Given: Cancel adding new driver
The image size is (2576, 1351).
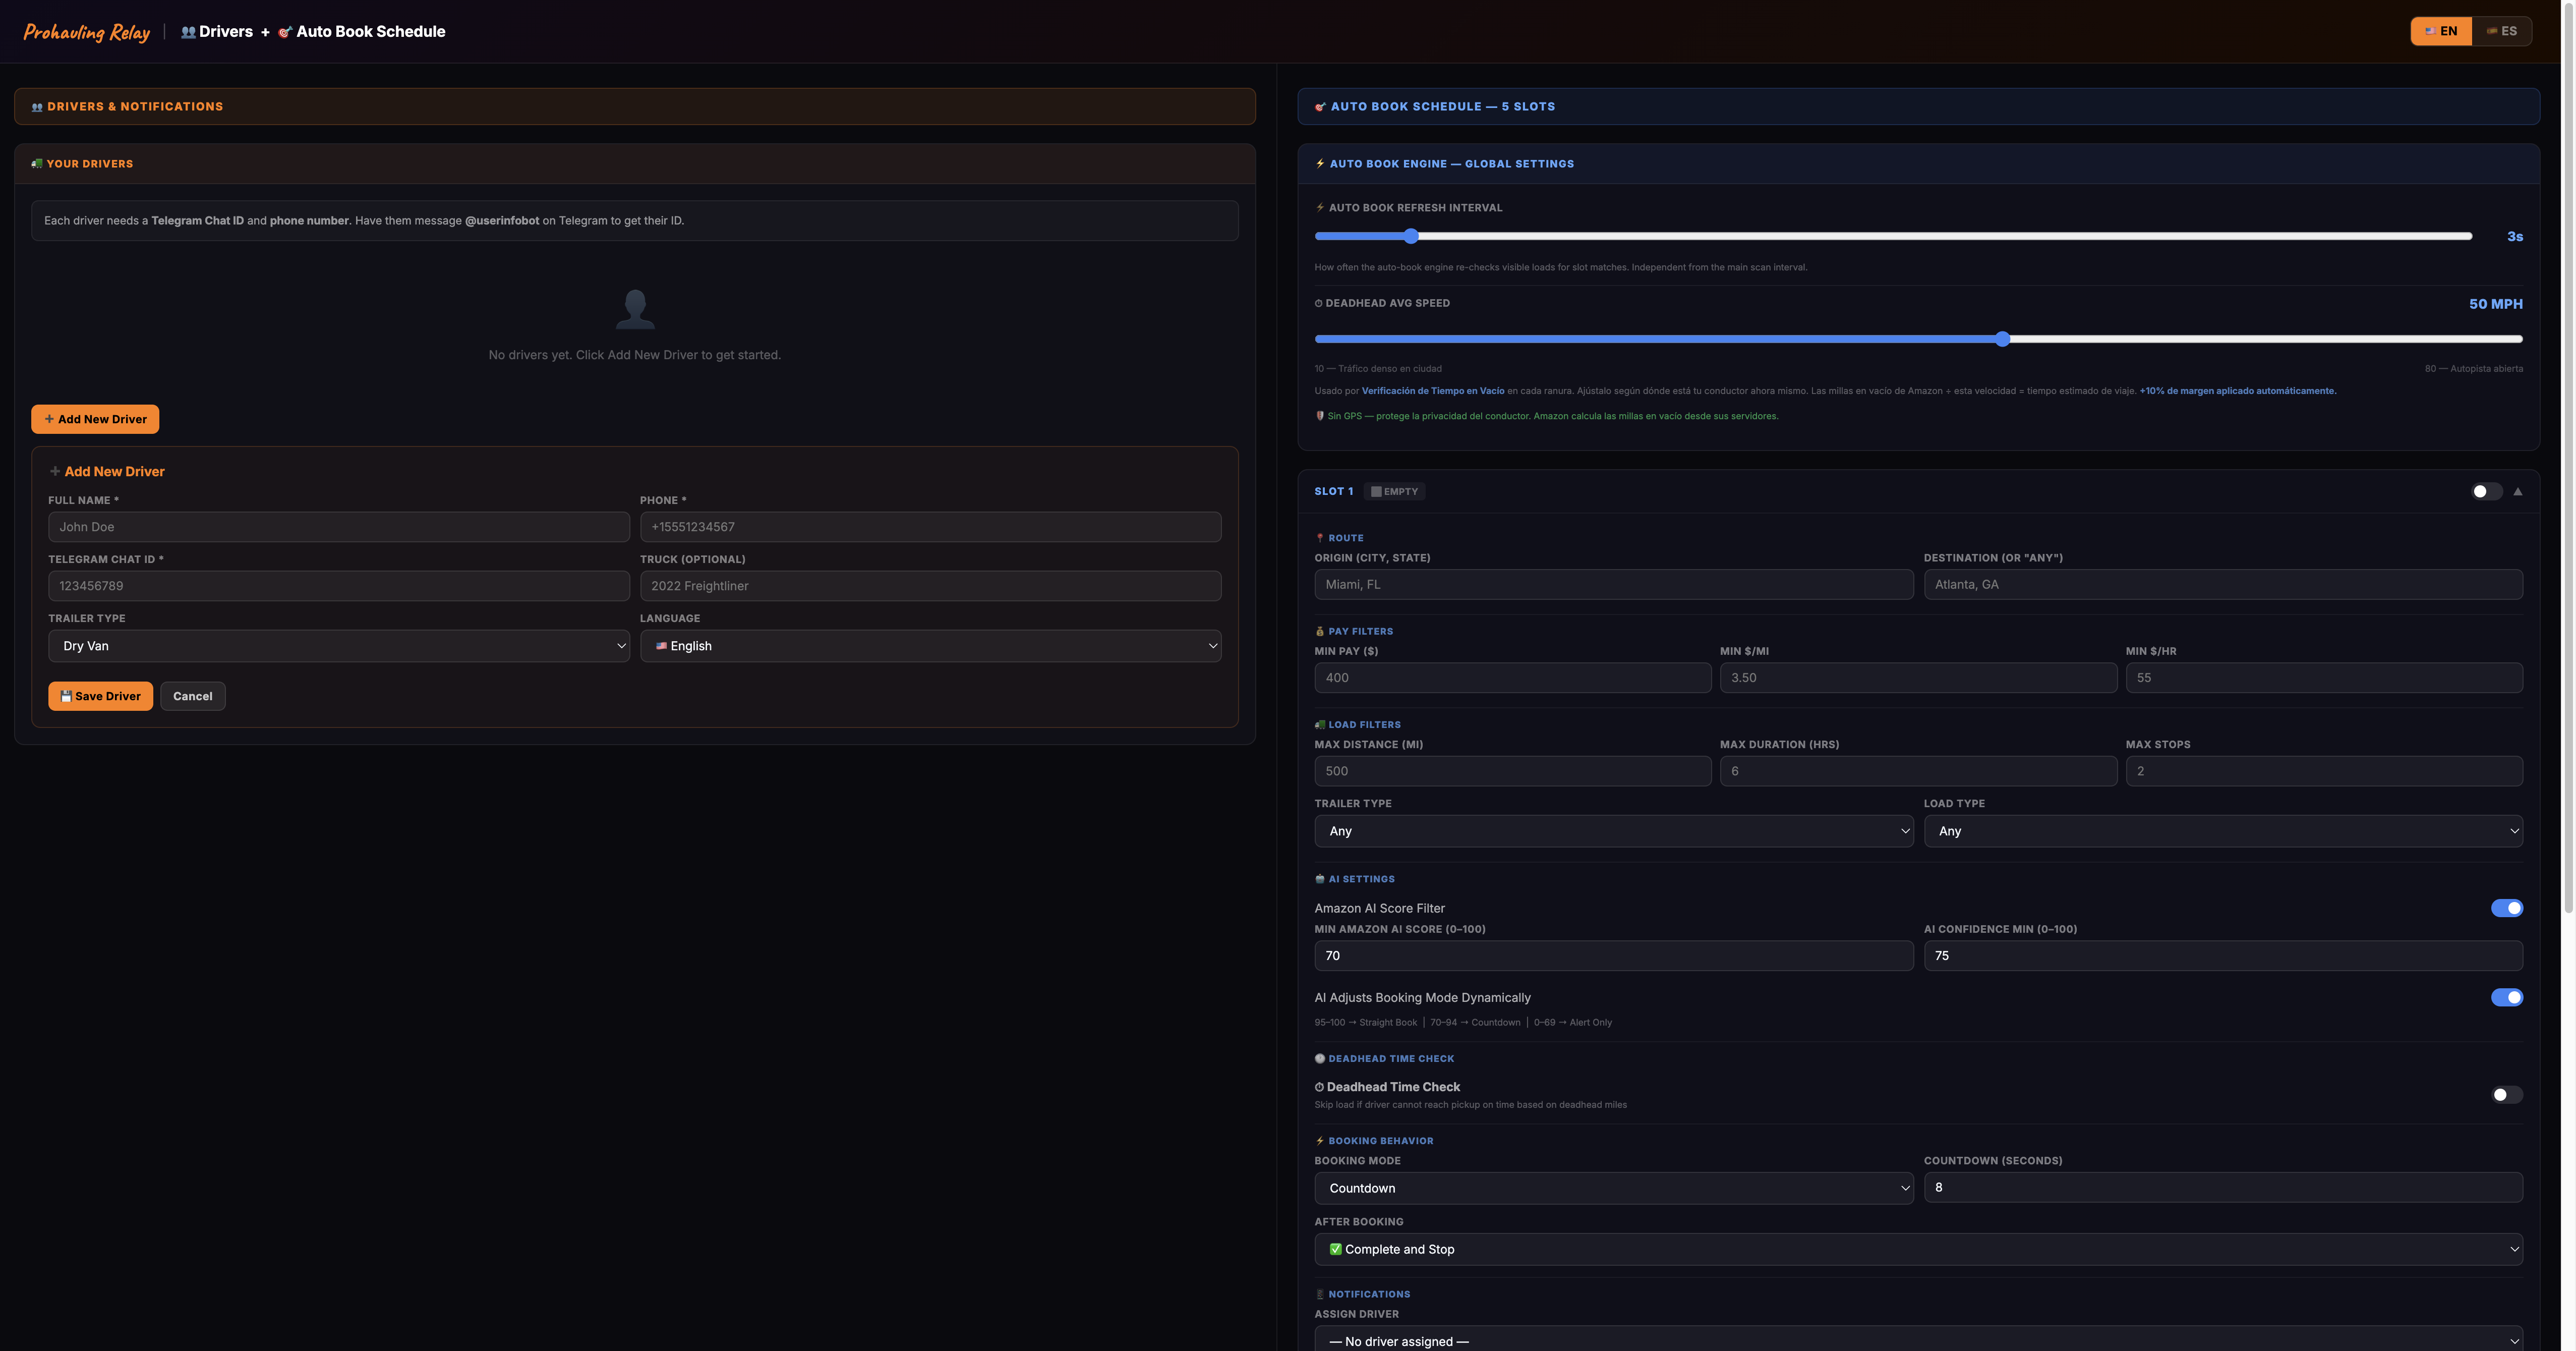Looking at the screenshot, I should (192, 696).
